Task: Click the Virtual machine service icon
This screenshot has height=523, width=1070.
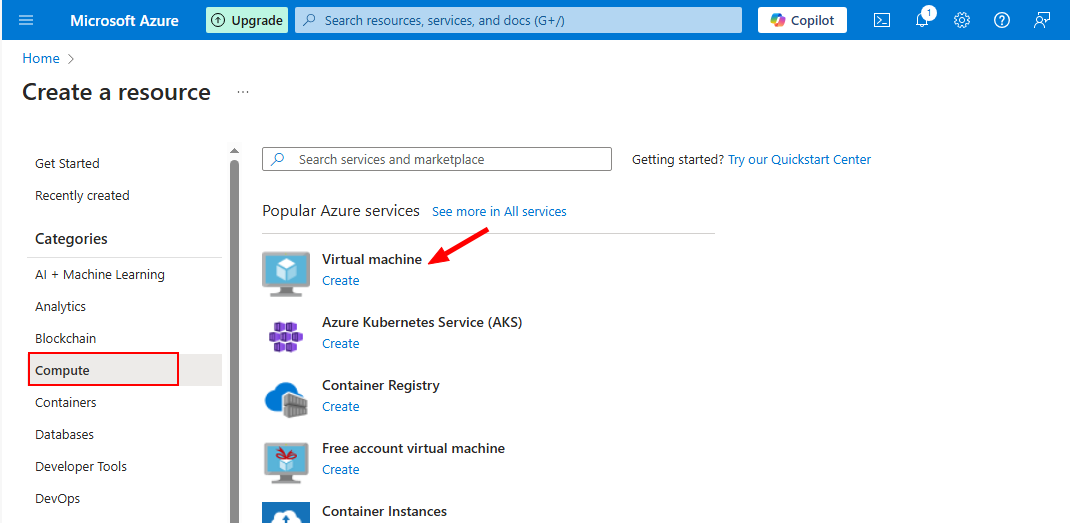Action: (286, 273)
